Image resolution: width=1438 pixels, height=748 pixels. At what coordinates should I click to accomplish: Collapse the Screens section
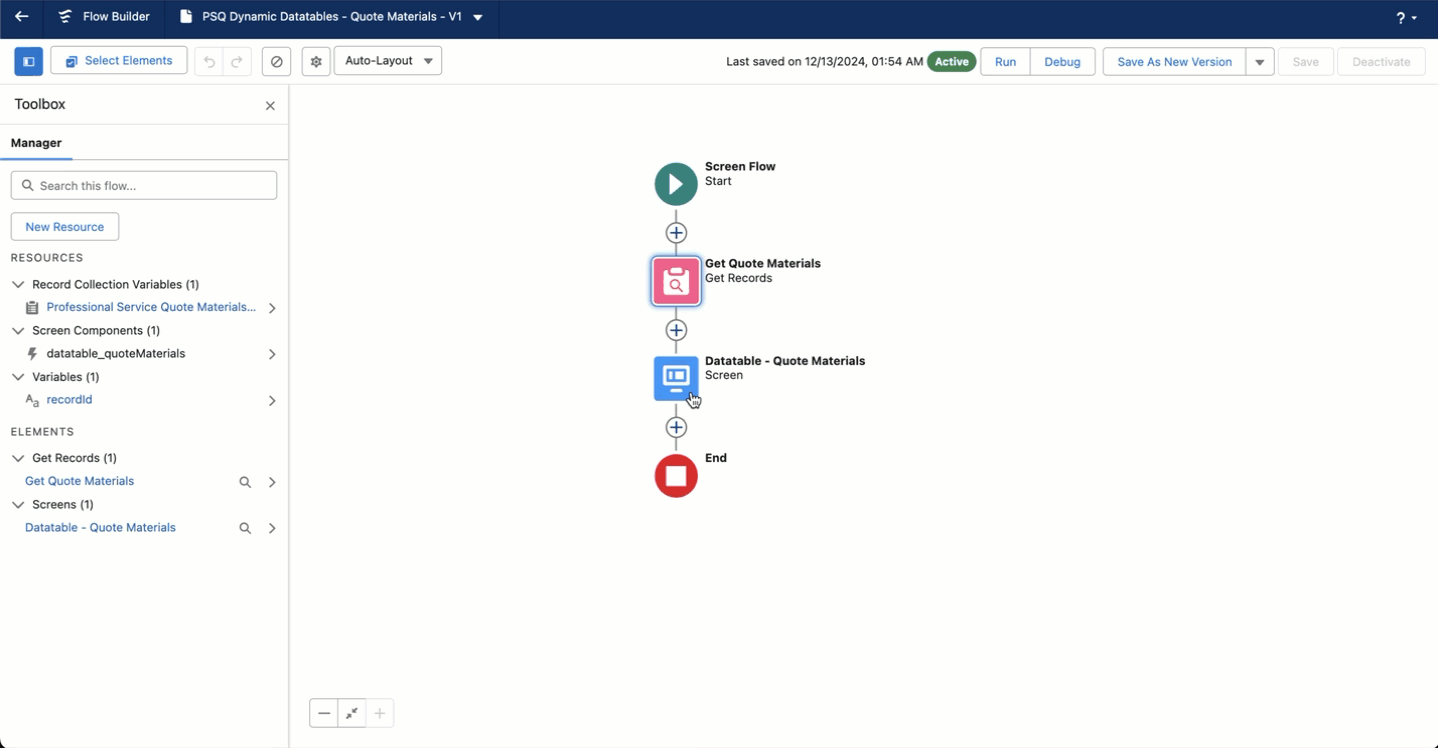(18, 505)
